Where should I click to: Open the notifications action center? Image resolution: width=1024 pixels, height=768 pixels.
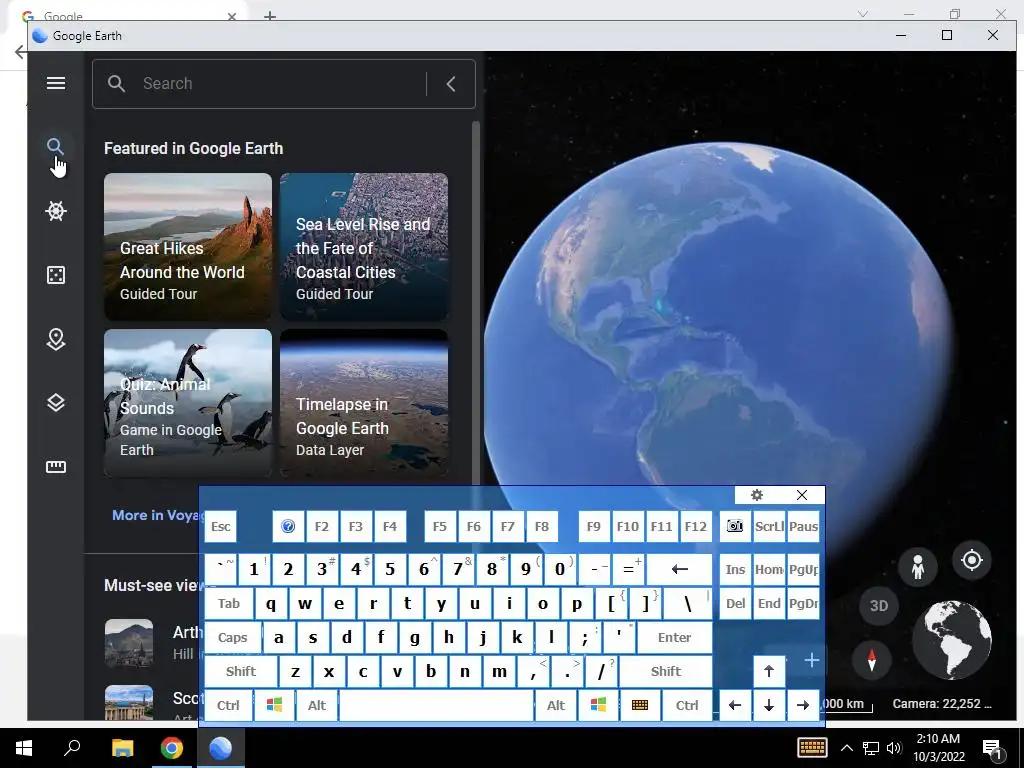pyautogui.click(x=993, y=749)
